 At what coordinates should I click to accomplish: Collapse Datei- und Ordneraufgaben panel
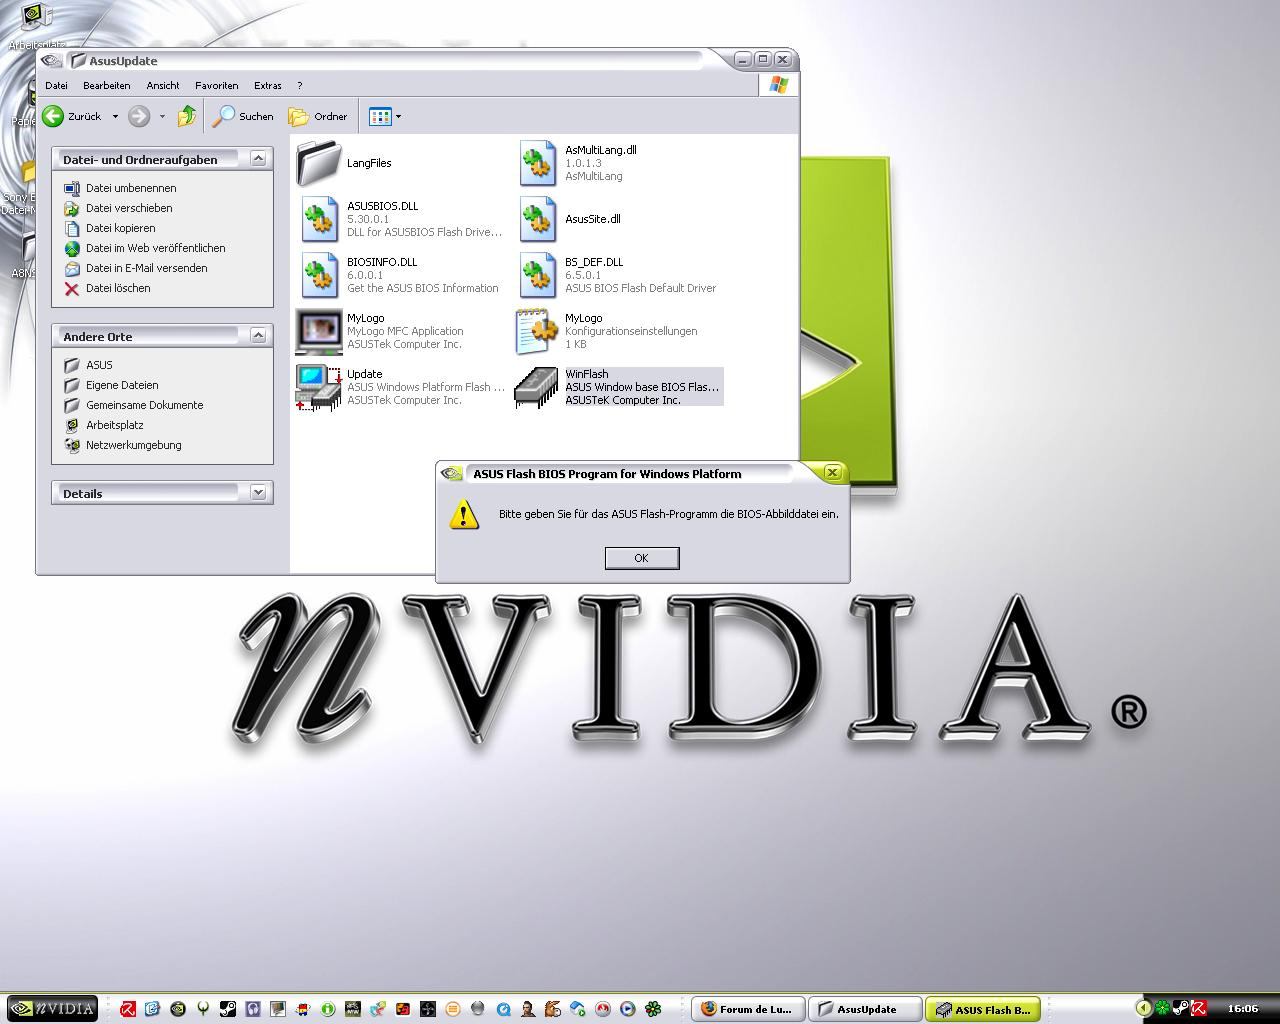(258, 158)
